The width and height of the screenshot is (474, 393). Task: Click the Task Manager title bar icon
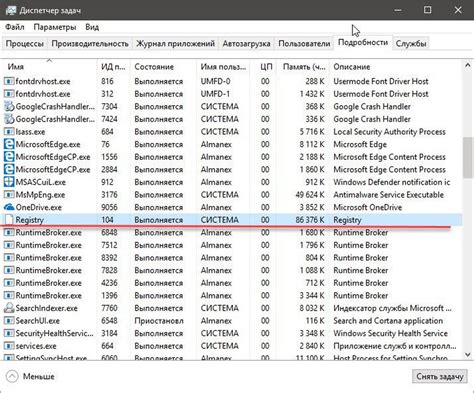(x=11, y=10)
